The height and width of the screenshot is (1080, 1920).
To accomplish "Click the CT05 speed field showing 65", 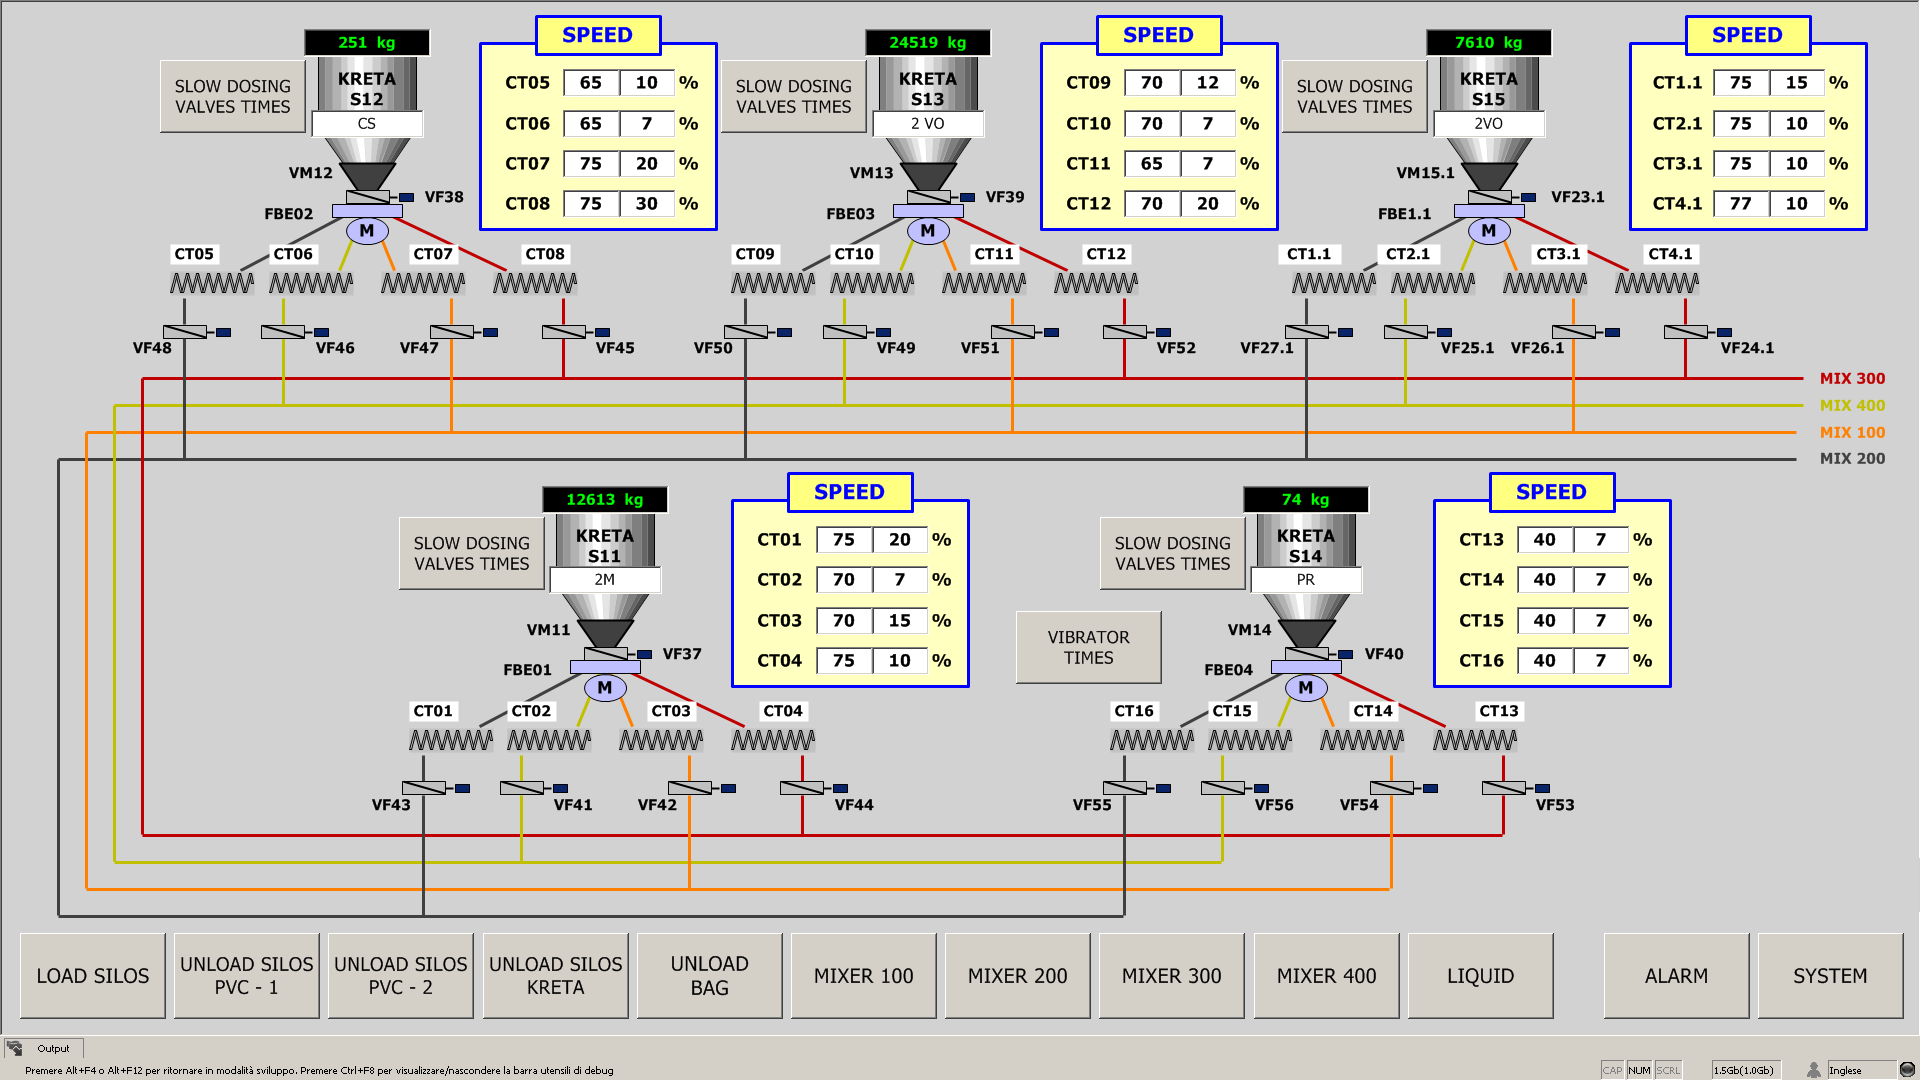I will 590,83.
